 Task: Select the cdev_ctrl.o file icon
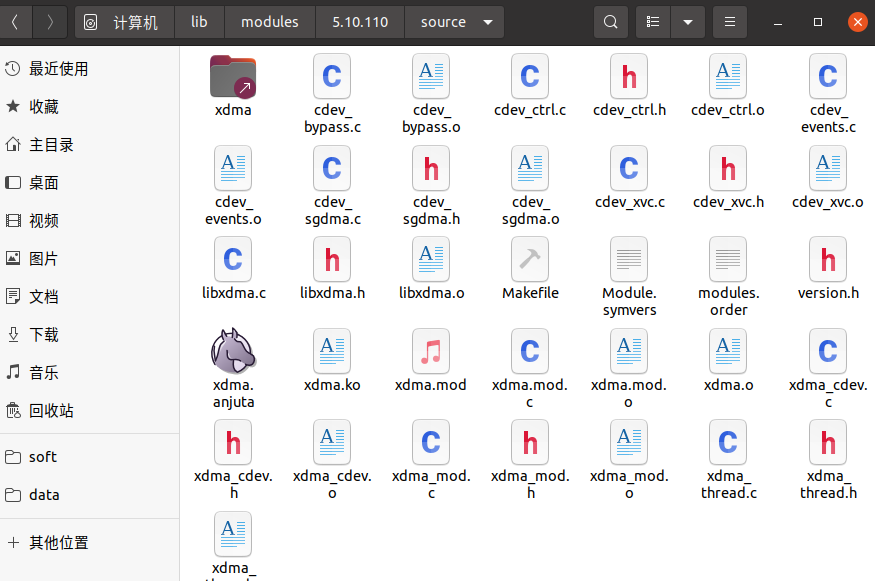pyautogui.click(x=728, y=76)
